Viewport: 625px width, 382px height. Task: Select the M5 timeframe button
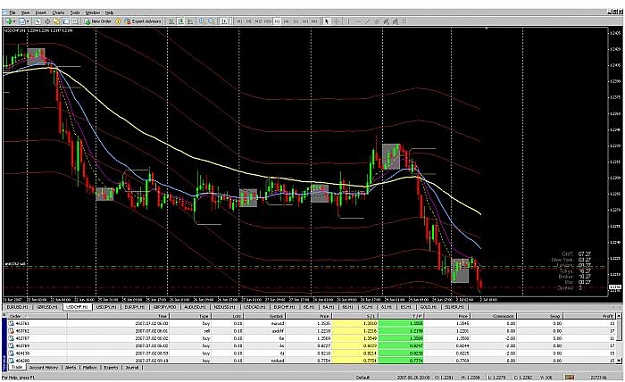[x=249, y=21]
